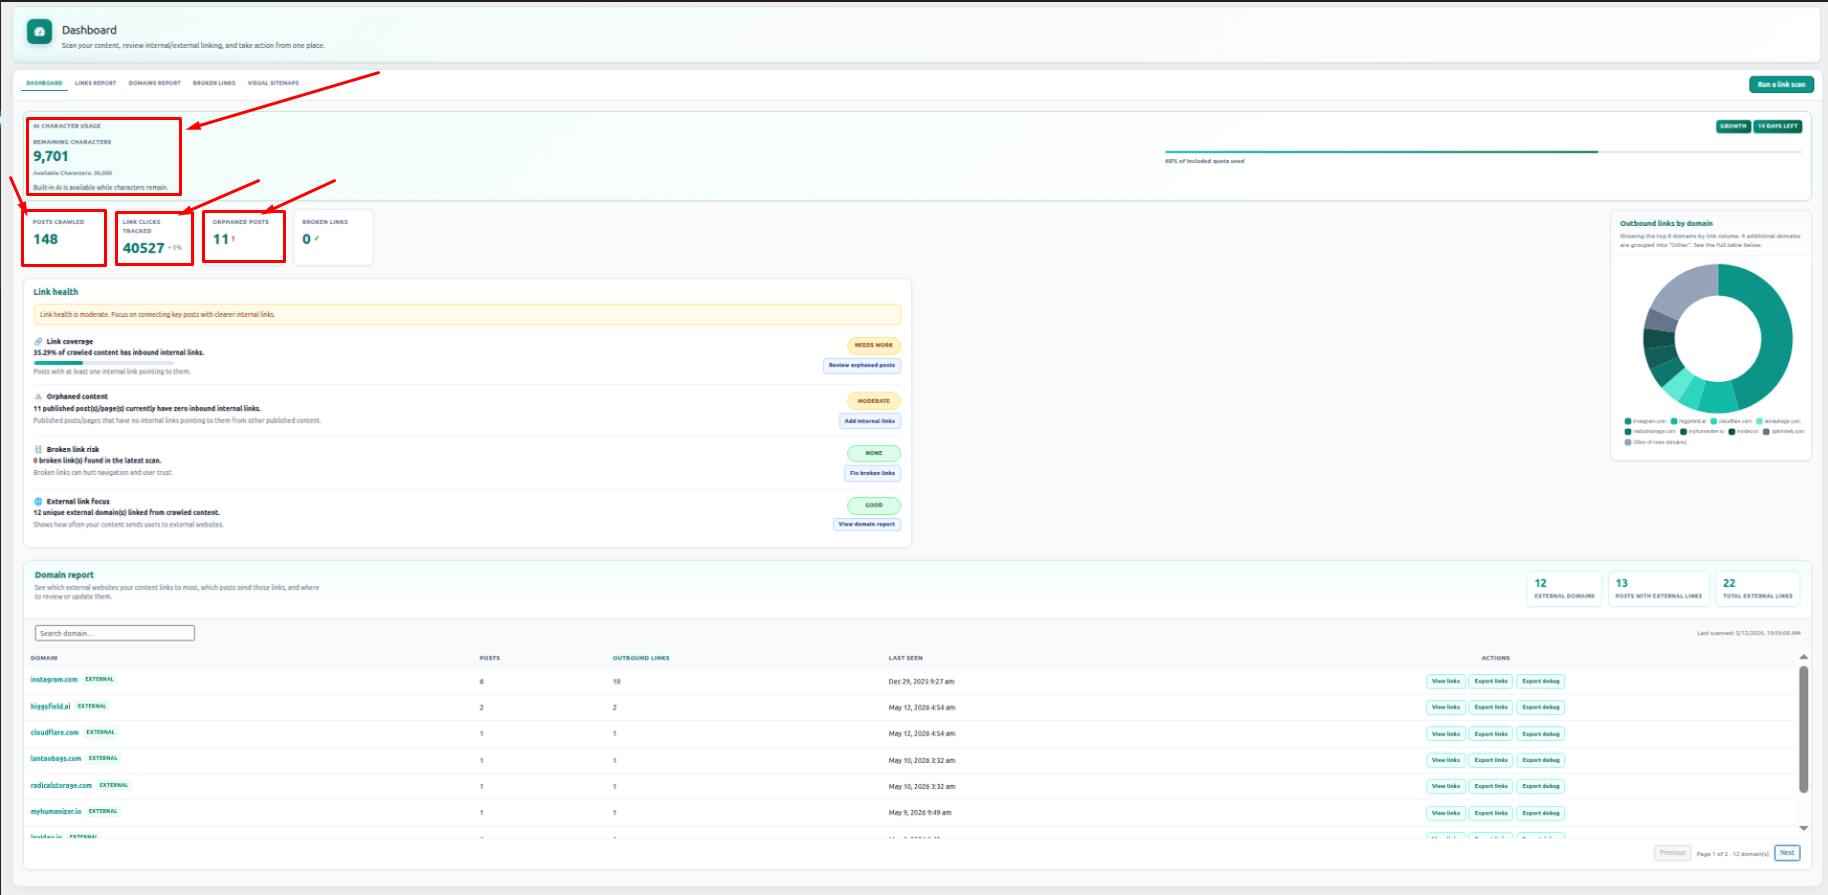Click the red alert mark beside Orphaned Posts count
The width and height of the screenshot is (1828, 895).
click(x=233, y=239)
